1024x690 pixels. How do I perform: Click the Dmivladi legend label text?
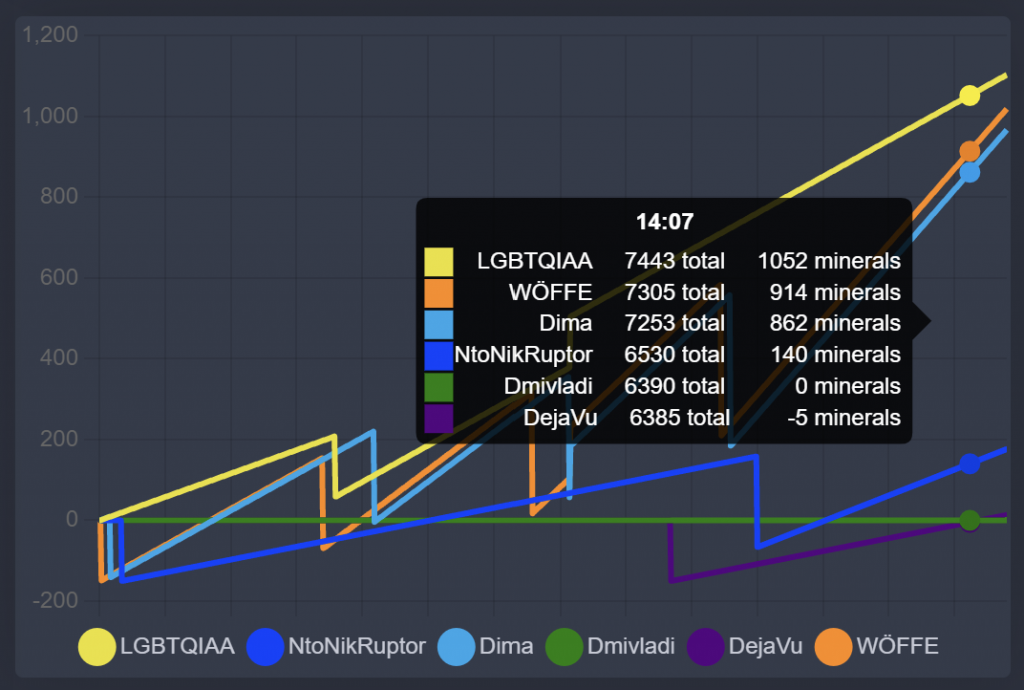(631, 646)
